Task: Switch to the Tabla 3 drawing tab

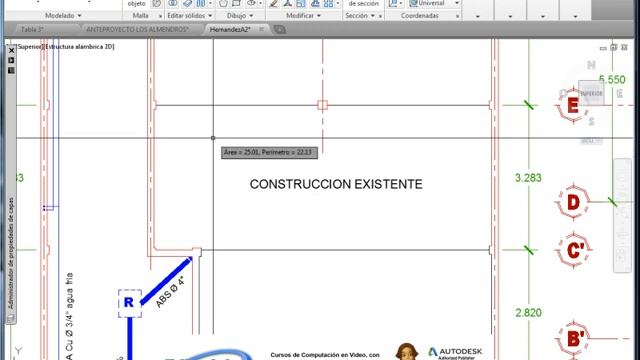Action: [x=32, y=29]
